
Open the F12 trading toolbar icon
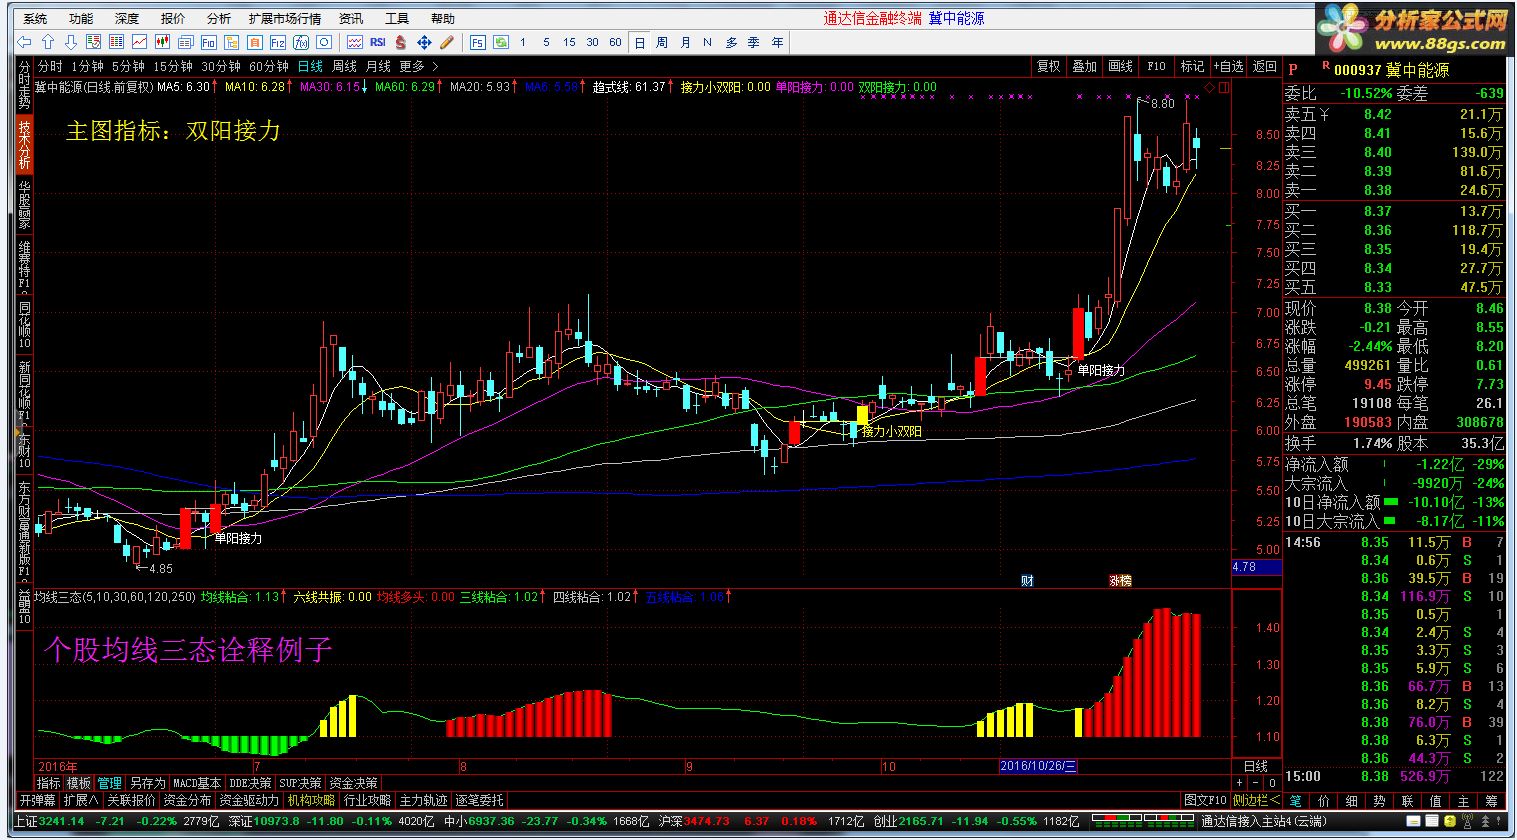point(277,42)
